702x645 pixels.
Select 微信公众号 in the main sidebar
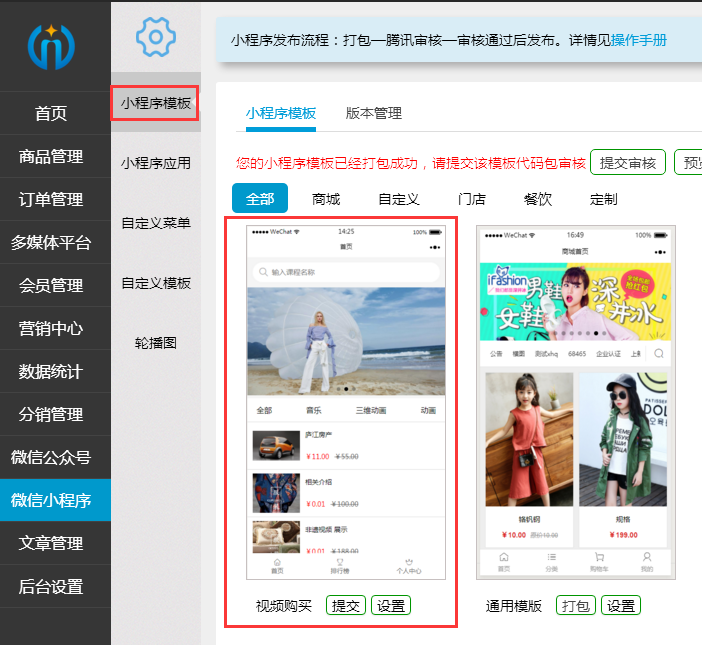[x=51, y=458]
